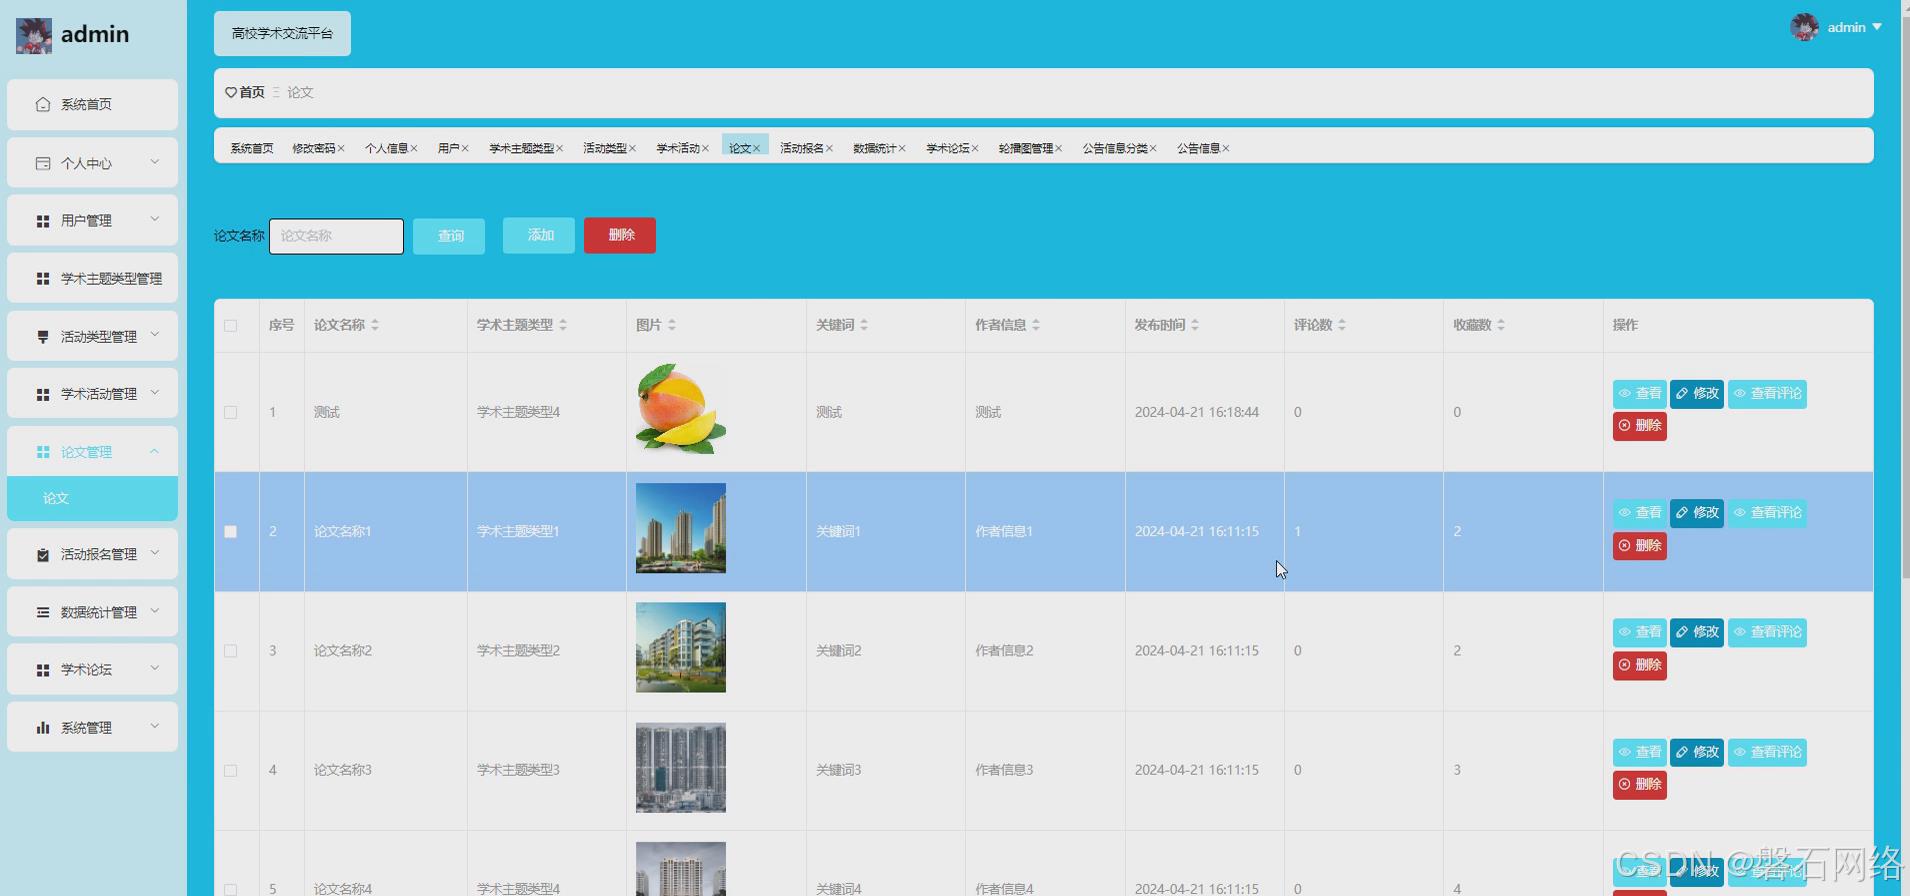The width and height of the screenshot is (1910, 896).
Task: Expand the 系统管理 menu chevron
Action: pos(154,726)
